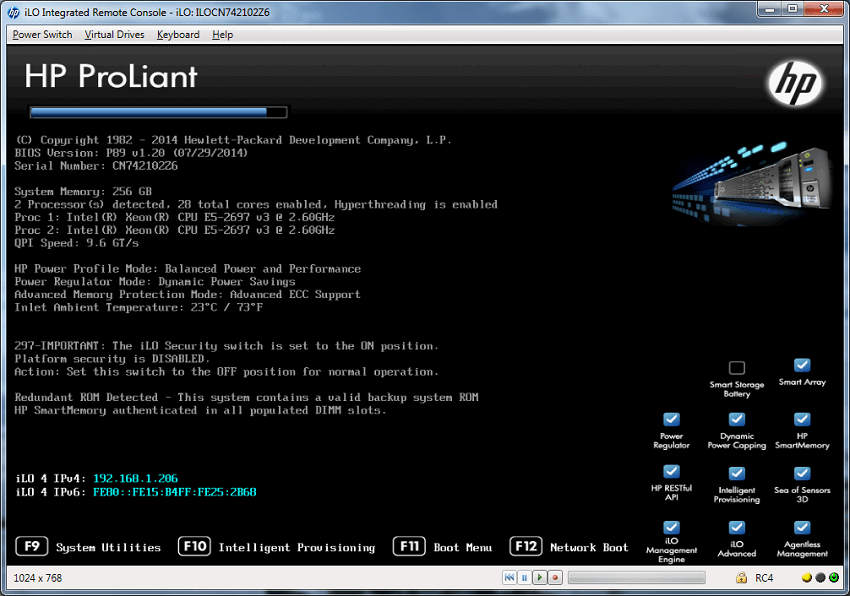
Task: Click the F9 System Utilities key box
Action: coord(32,546)
